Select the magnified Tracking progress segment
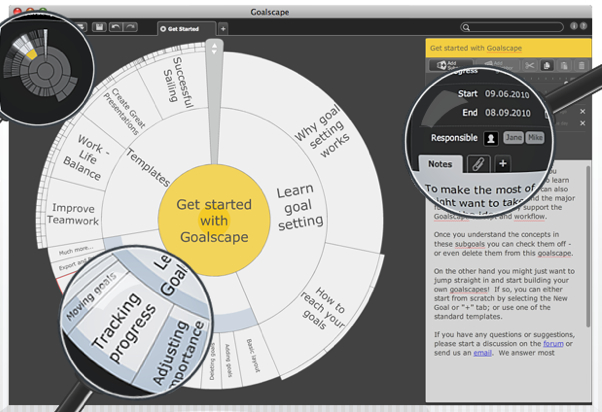 (124, 326)
